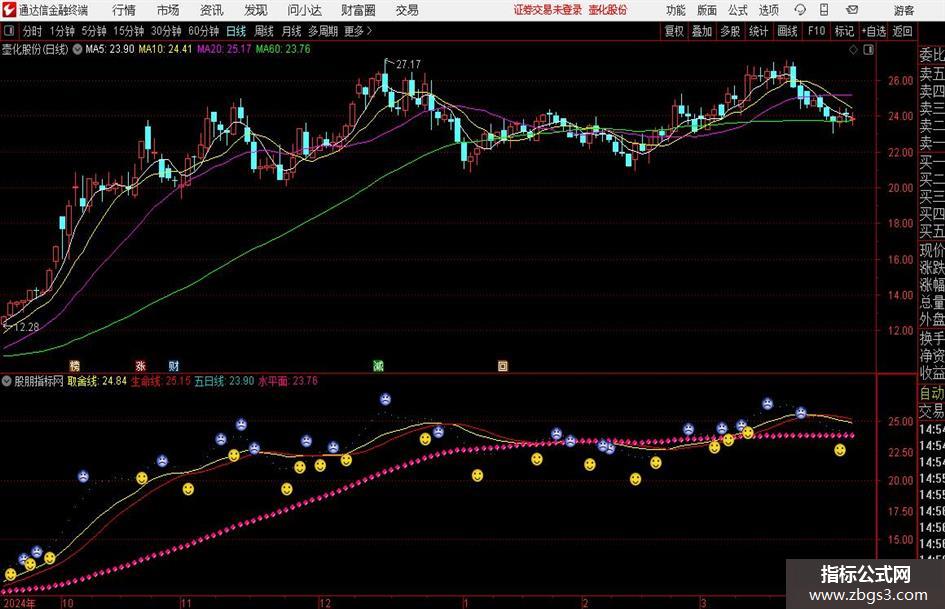This screenshot has height=609, width=945.
Task: Click the 取舍线: 24.84 indicator label
Action: [97, 381]
